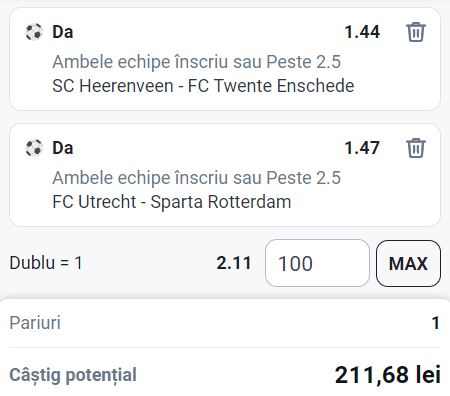Click the market text above SC Heerenveen match
This screenshot has width=450, height=396.
pos(197,62)
